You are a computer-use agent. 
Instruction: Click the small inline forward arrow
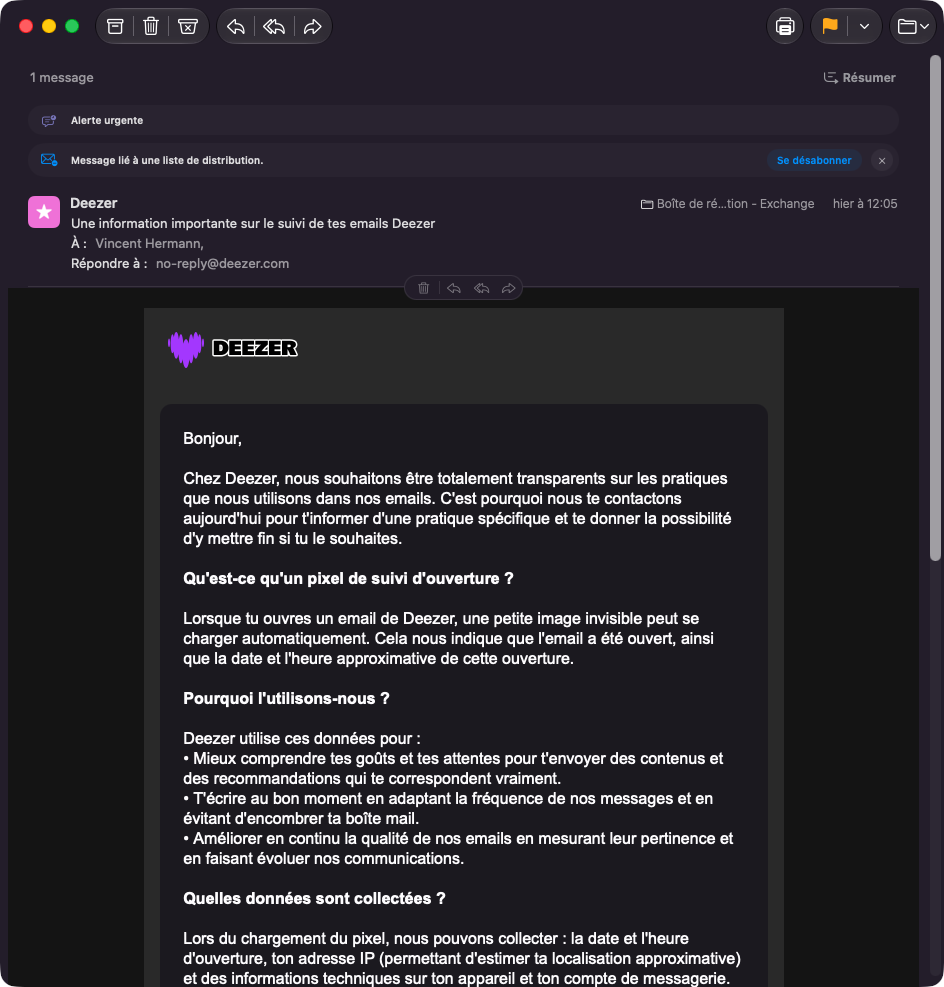509,288
